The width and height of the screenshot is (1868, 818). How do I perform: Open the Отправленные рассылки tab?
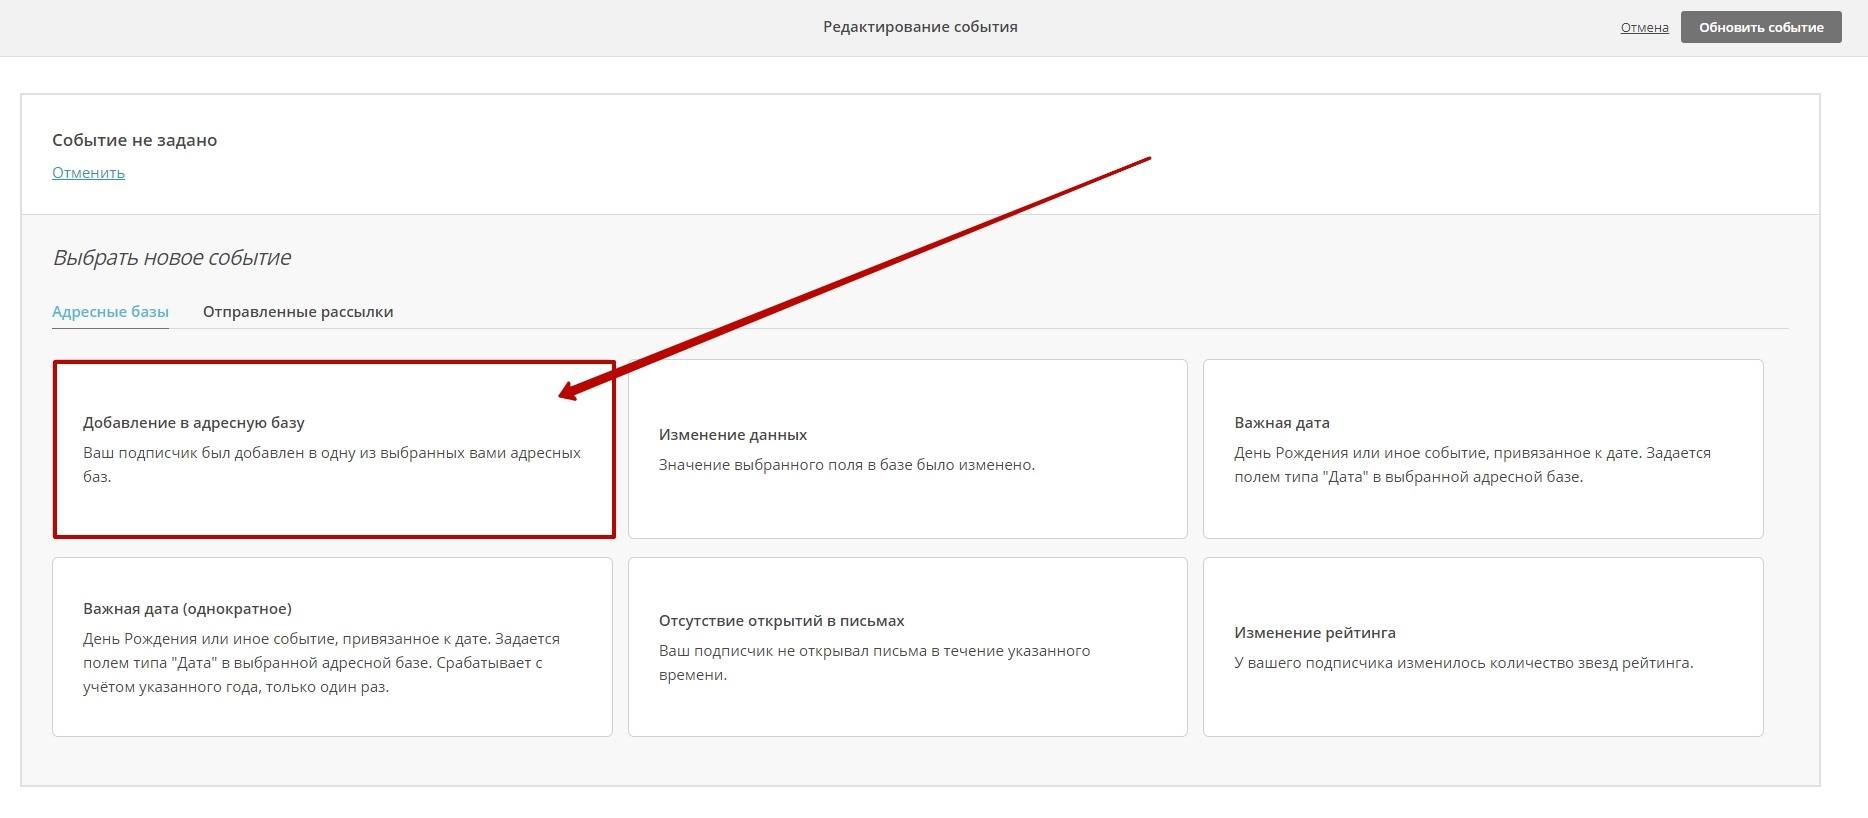(298, 312)
